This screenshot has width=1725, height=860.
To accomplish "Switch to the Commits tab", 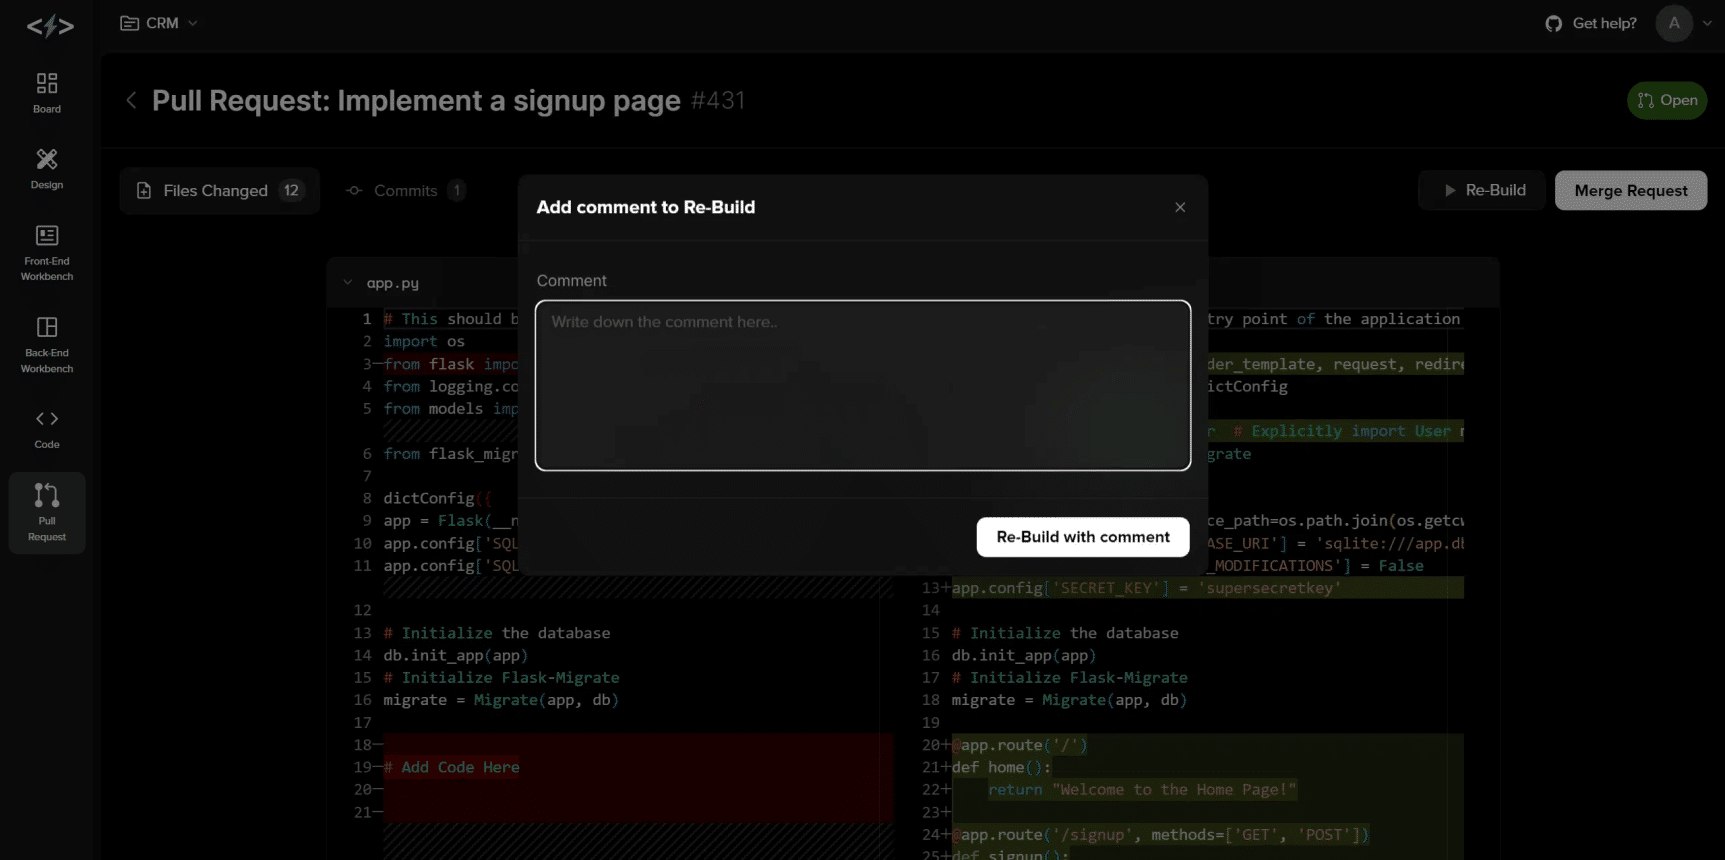I will click(x=405, y=190).
